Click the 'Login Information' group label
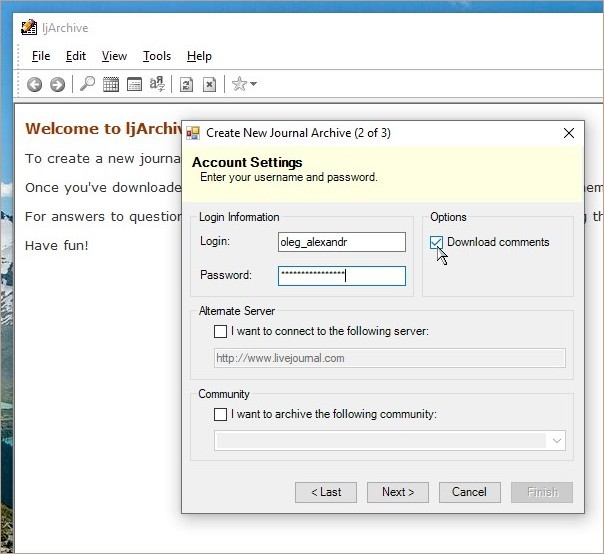Viewport: 604px width, 554px height. point(239,217)
